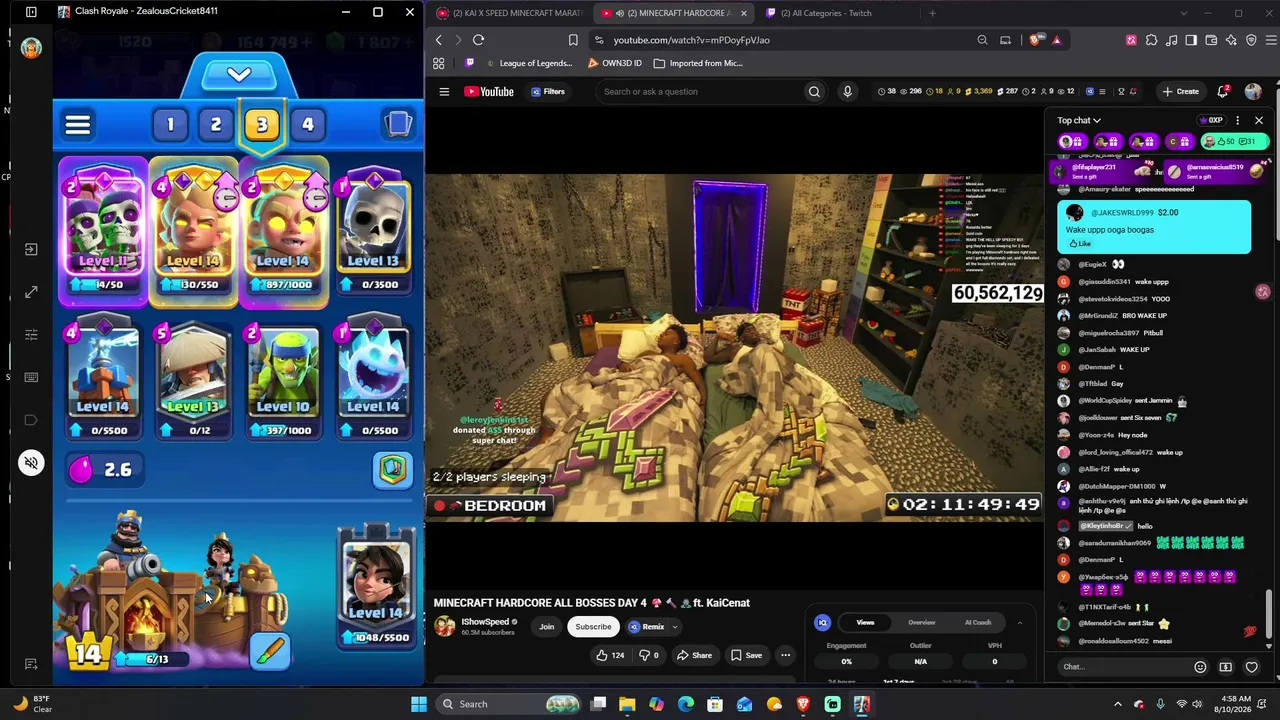
Task: Switch to deck slot 2
Action: pyautogui.click(x=216, y=124)
